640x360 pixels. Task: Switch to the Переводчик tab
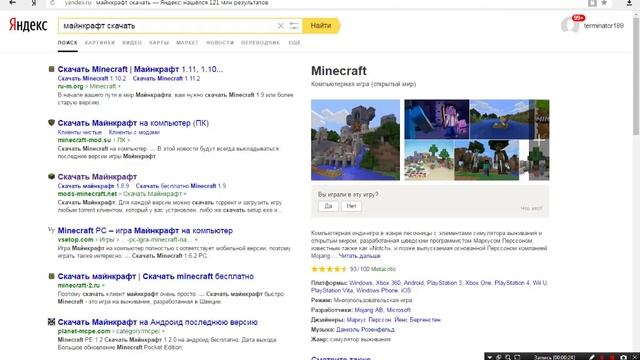click(x=260, y=42)
